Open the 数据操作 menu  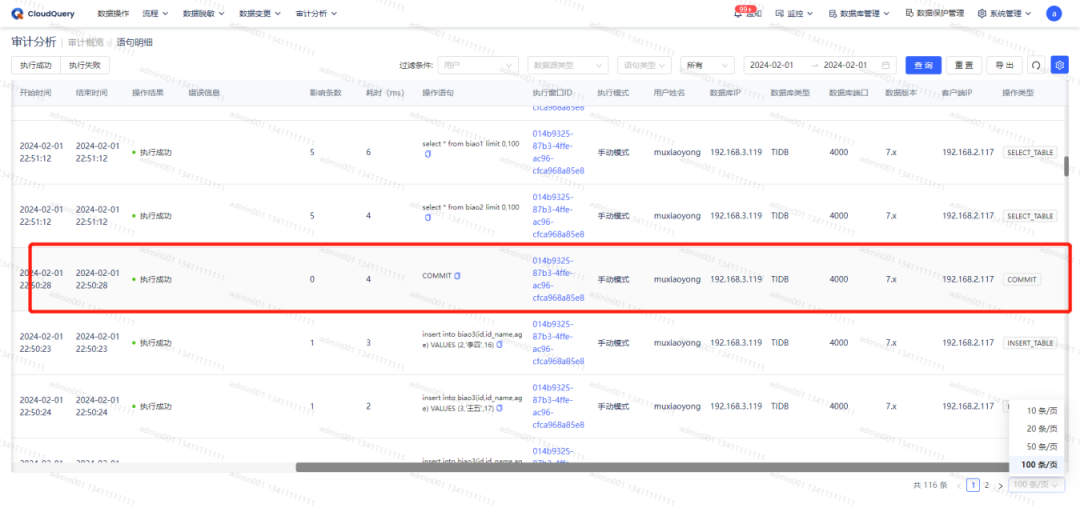point(114,13)
